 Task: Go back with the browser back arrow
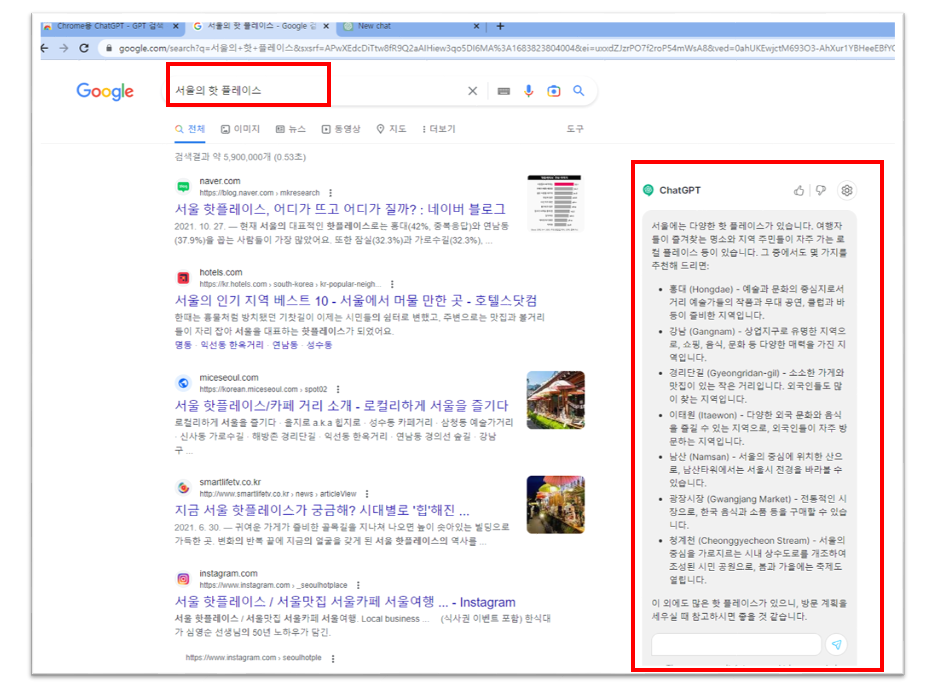pos(45,48)
